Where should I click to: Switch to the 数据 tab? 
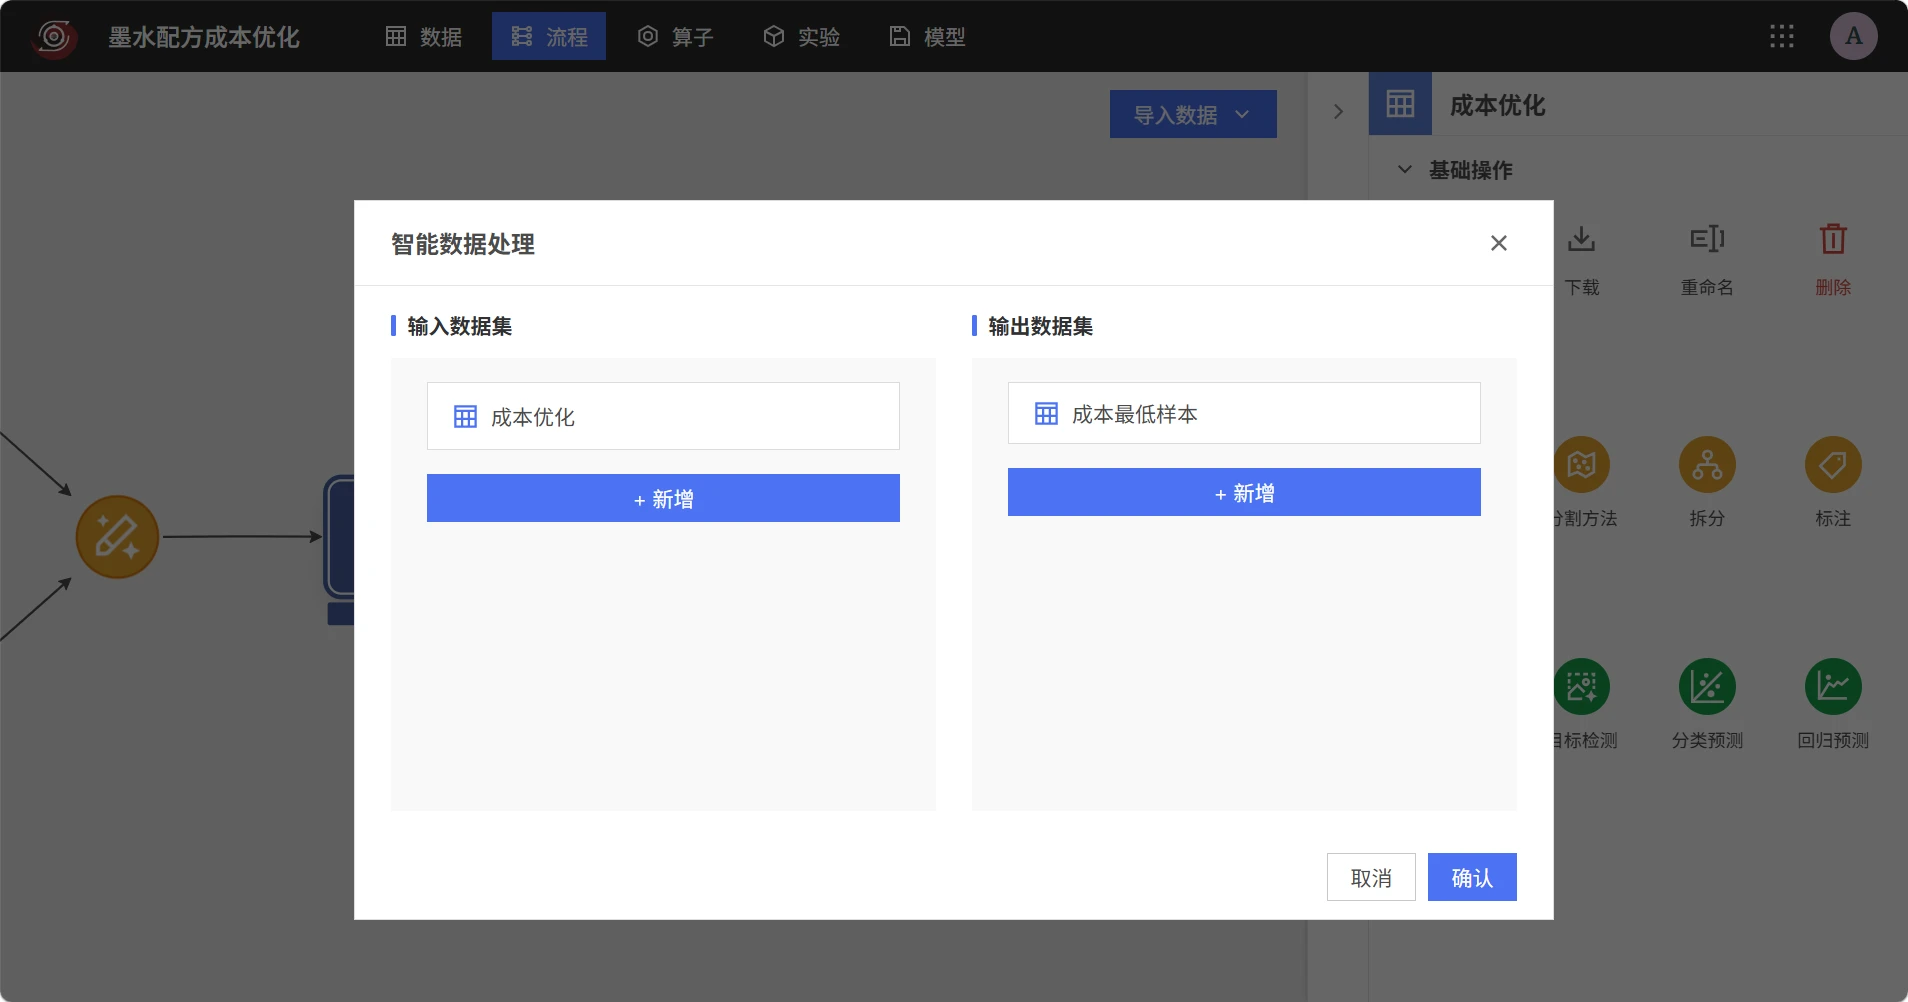point(424,37)
